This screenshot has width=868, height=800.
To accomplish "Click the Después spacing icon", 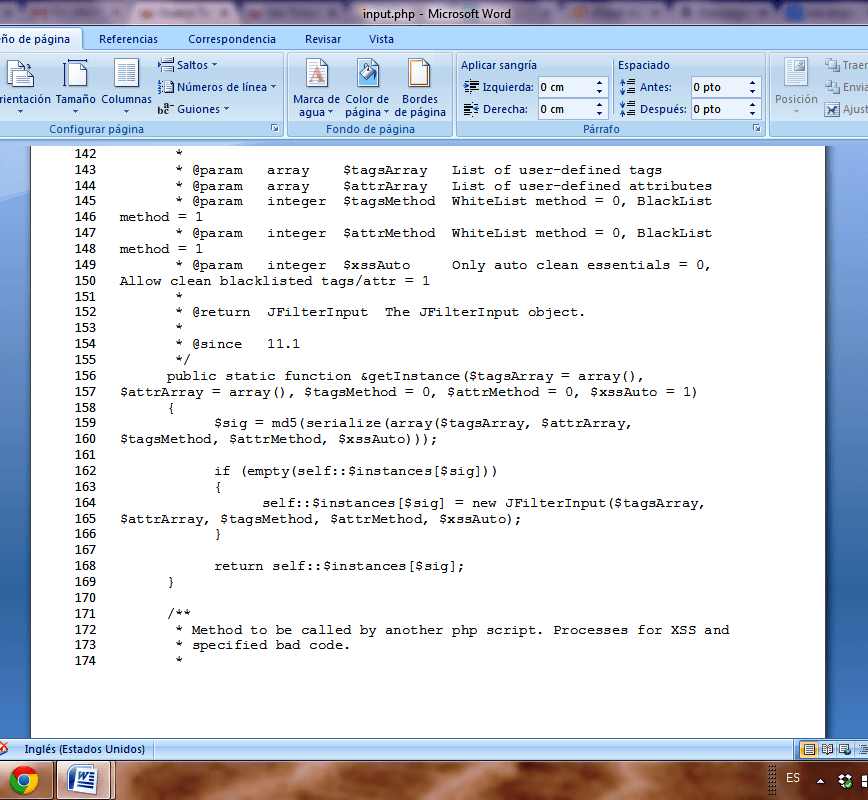I will click(627, 109).
